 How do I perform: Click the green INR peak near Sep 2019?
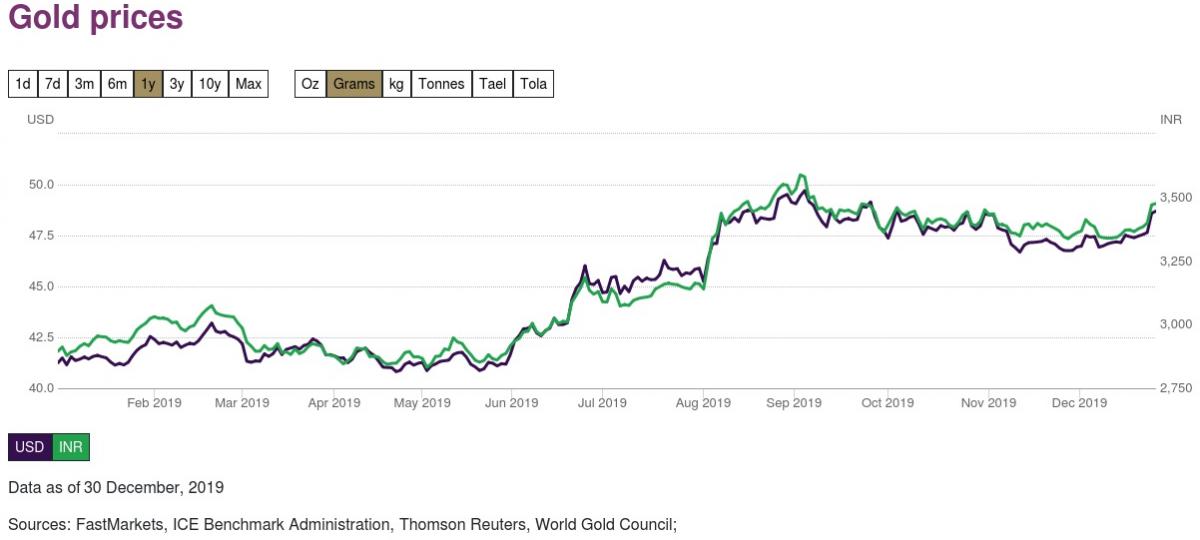[x=800, y=176]
